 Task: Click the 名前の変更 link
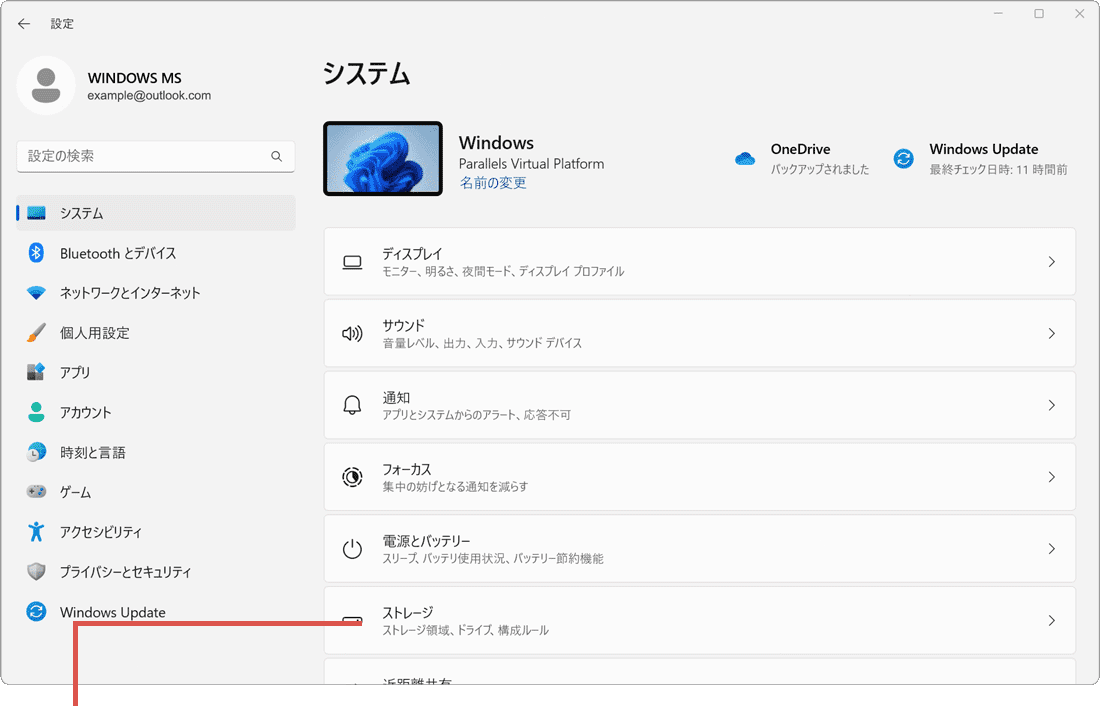(x=492, y=183)
